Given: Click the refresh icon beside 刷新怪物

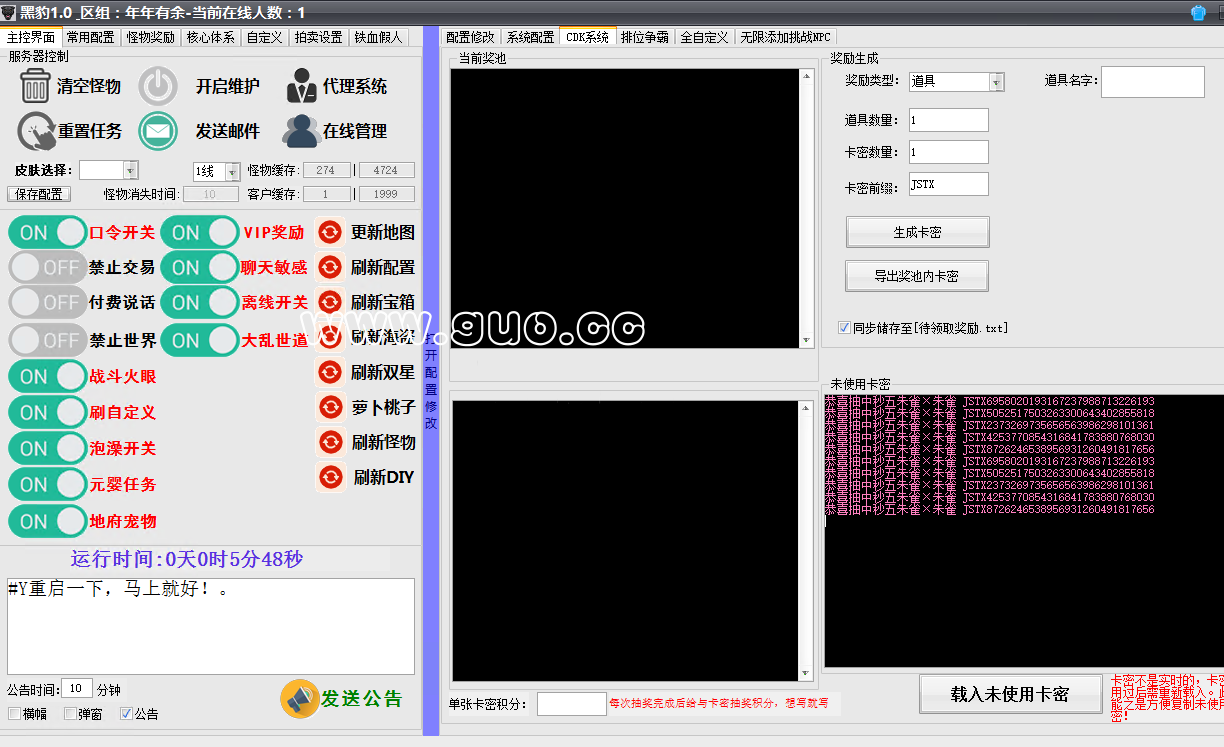Looking at the screenshot, I should tap(329, 442).
